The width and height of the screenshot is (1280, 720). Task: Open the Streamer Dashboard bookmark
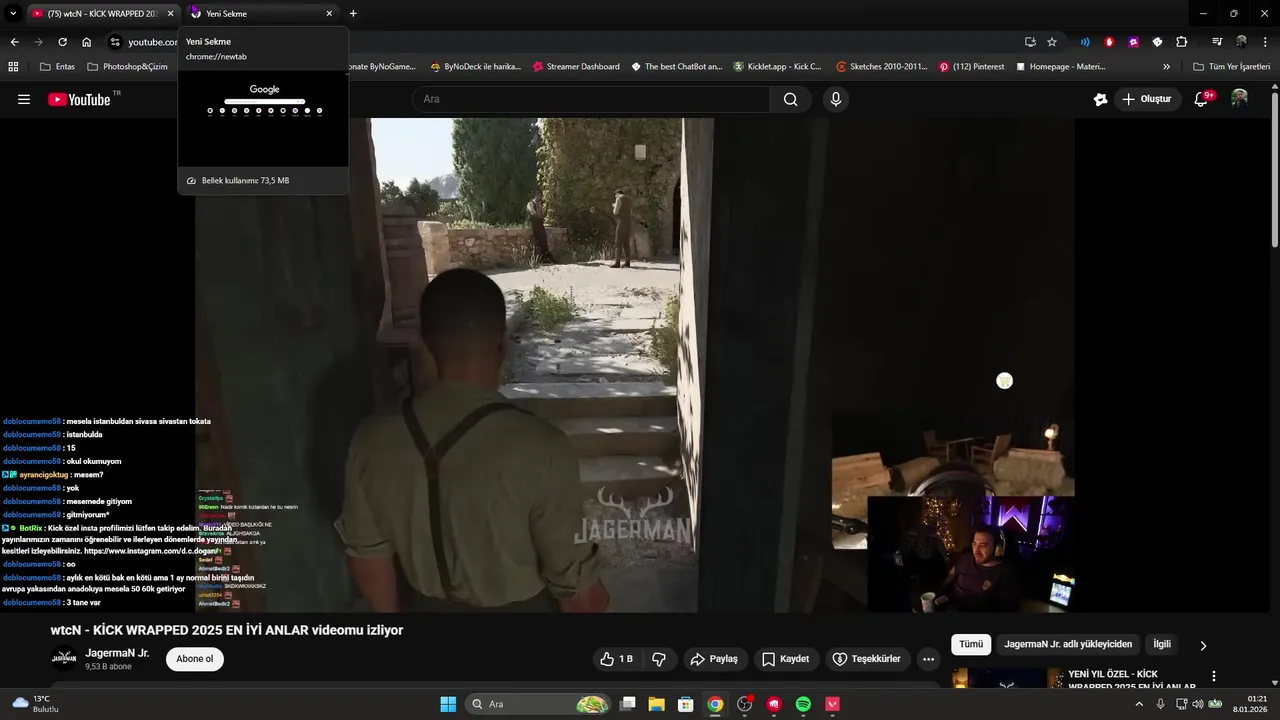pos(576,67)
